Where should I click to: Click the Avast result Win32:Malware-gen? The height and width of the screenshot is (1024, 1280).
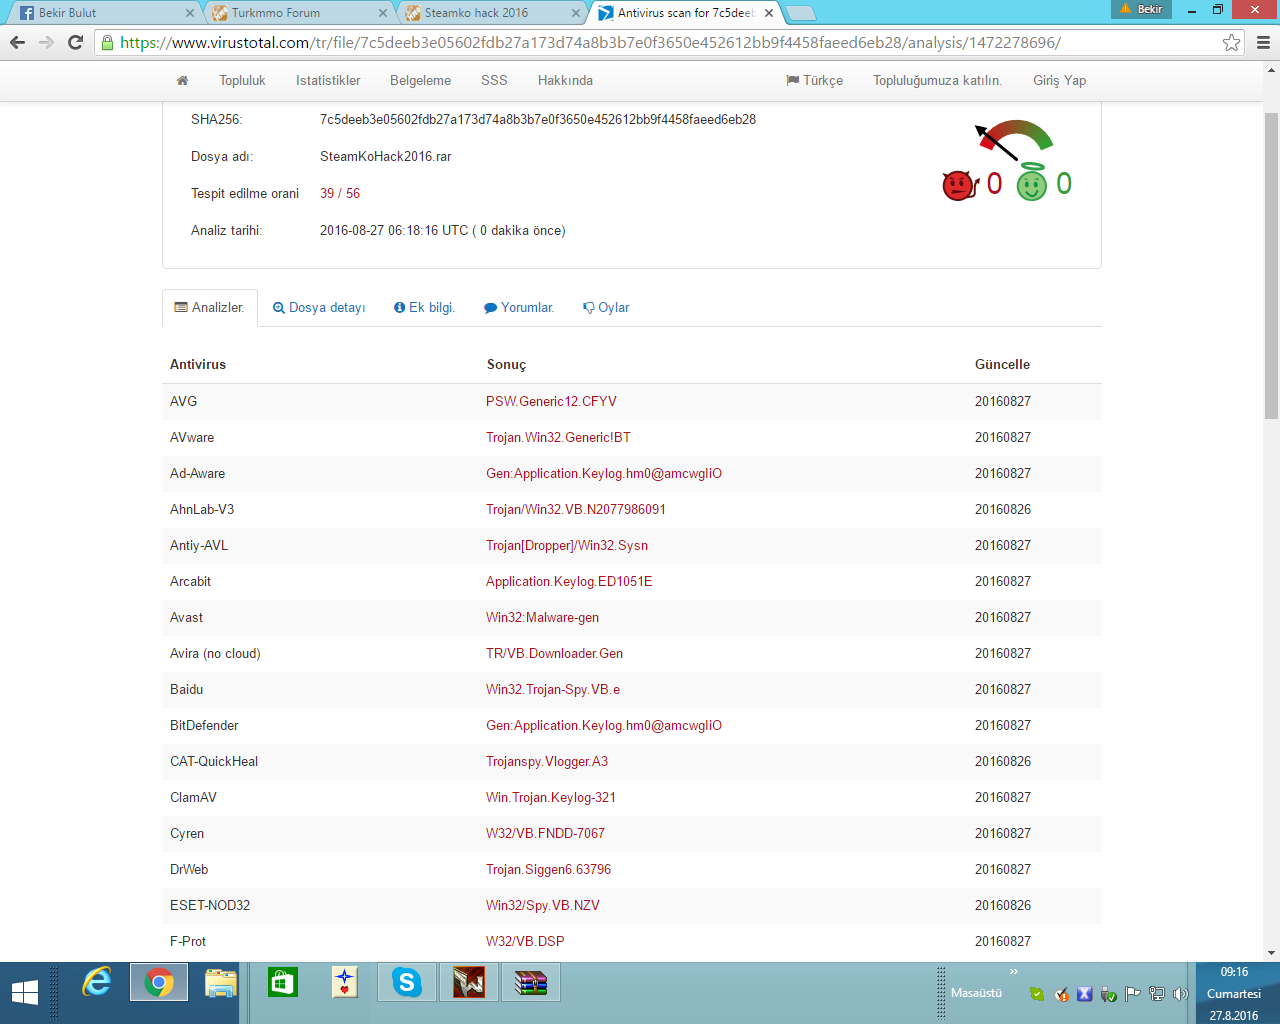543,618
